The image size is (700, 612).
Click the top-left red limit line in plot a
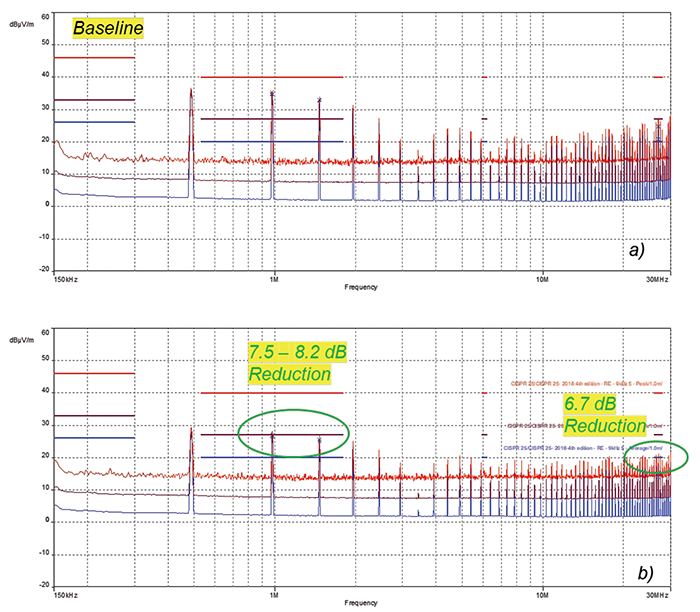(x=93, y=58)
